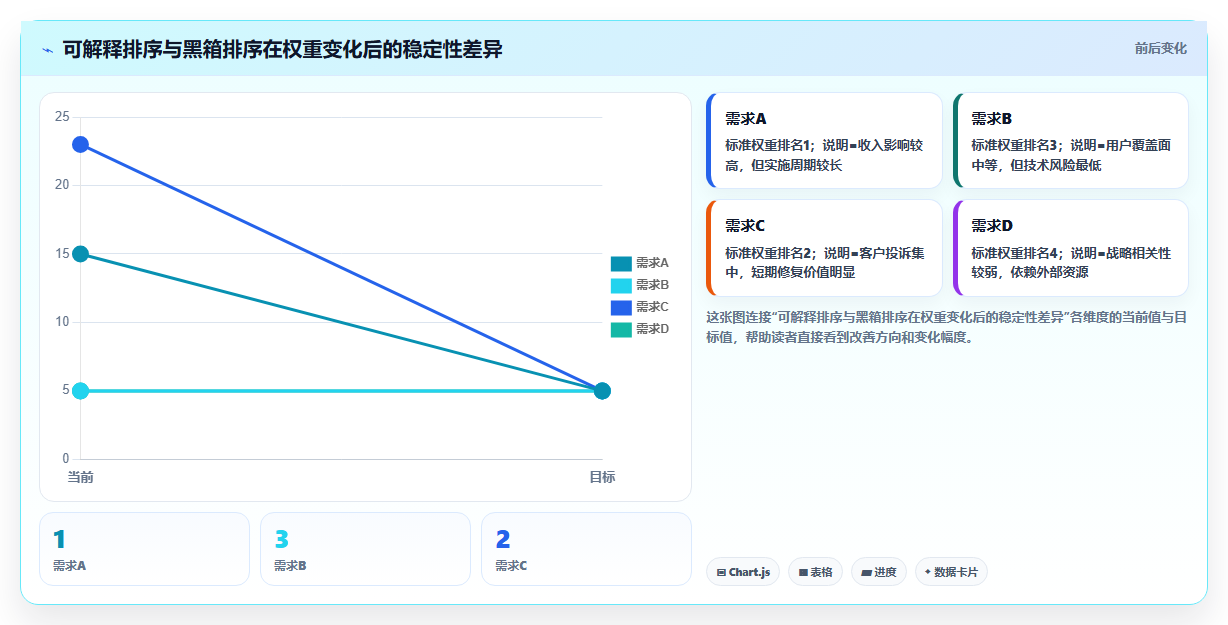
Task: Toggle the 需求C legend entry
Action: click(x=639, y=307)
